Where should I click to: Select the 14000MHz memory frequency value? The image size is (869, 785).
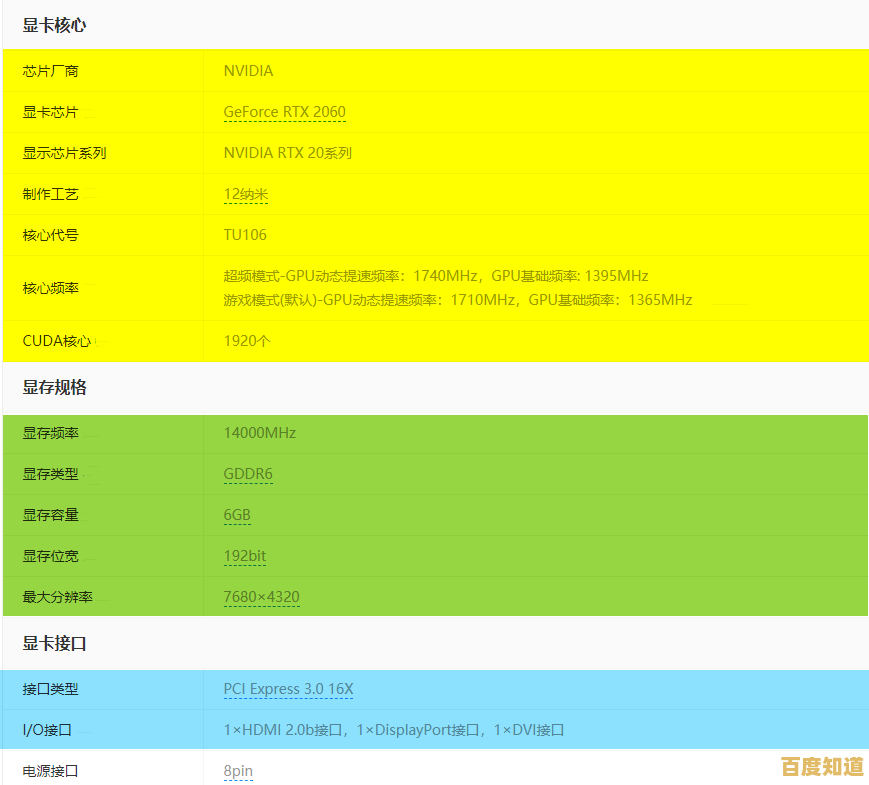click(257, 433)
